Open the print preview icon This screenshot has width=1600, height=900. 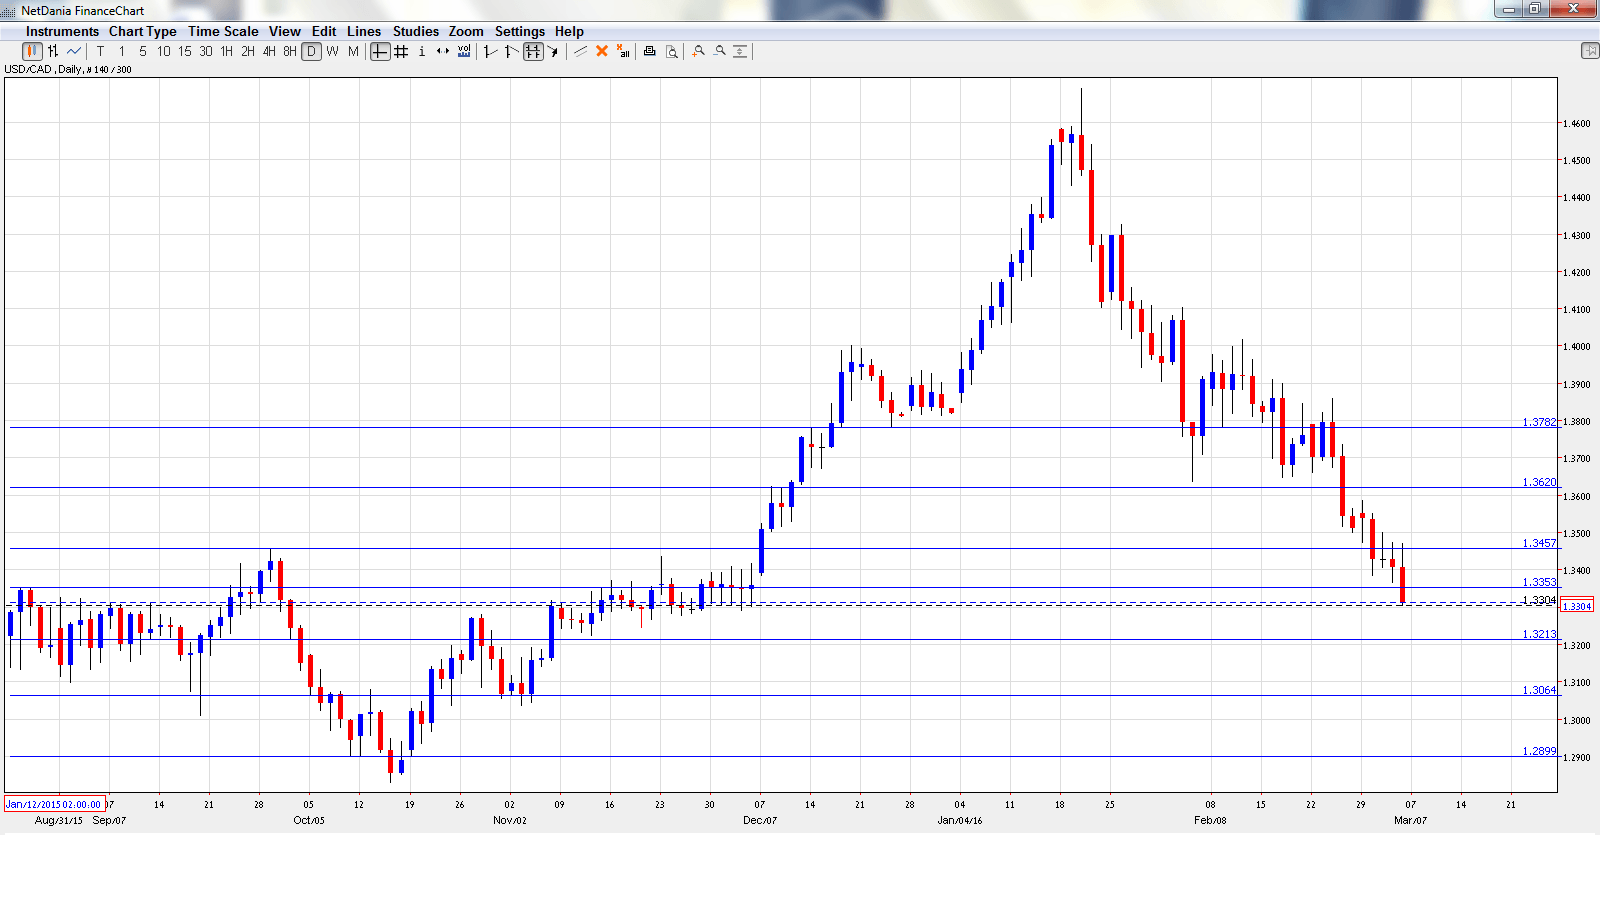(671, 51)
